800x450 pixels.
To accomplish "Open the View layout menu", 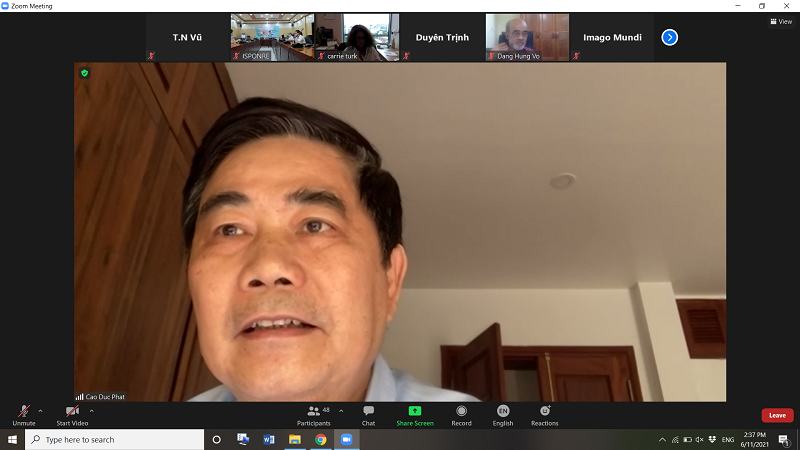I will click(781, 21).
